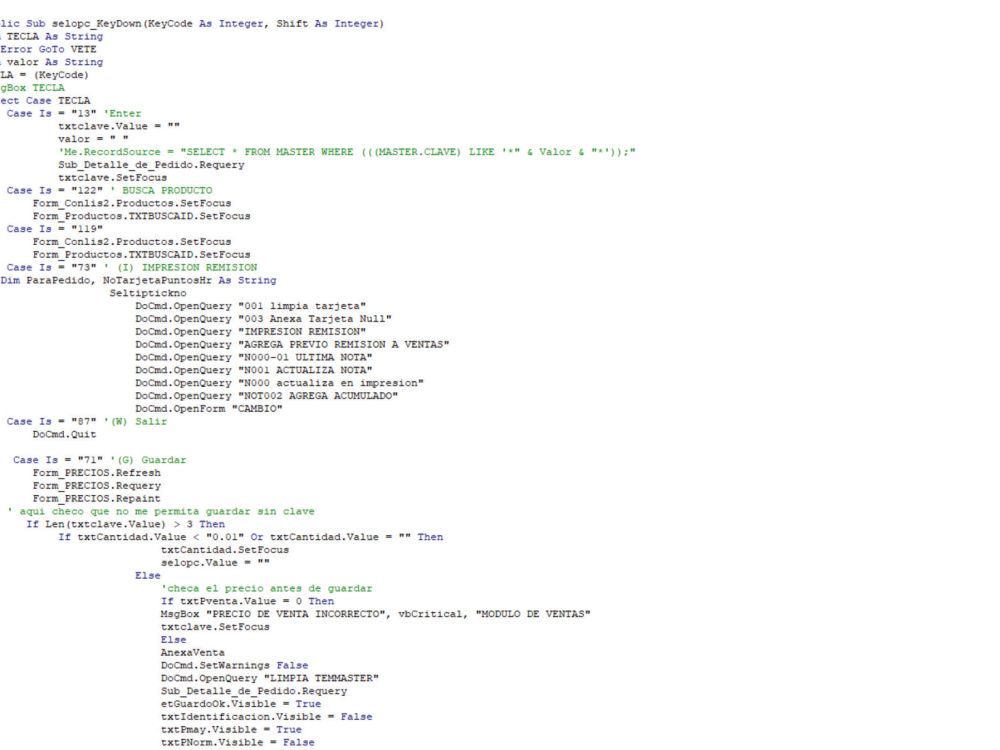1000x750 pixels.
Task: Click Case Is = "122" BUSCA PRODUCTO line
Action: pyautogui.click(x=110, y=190)
